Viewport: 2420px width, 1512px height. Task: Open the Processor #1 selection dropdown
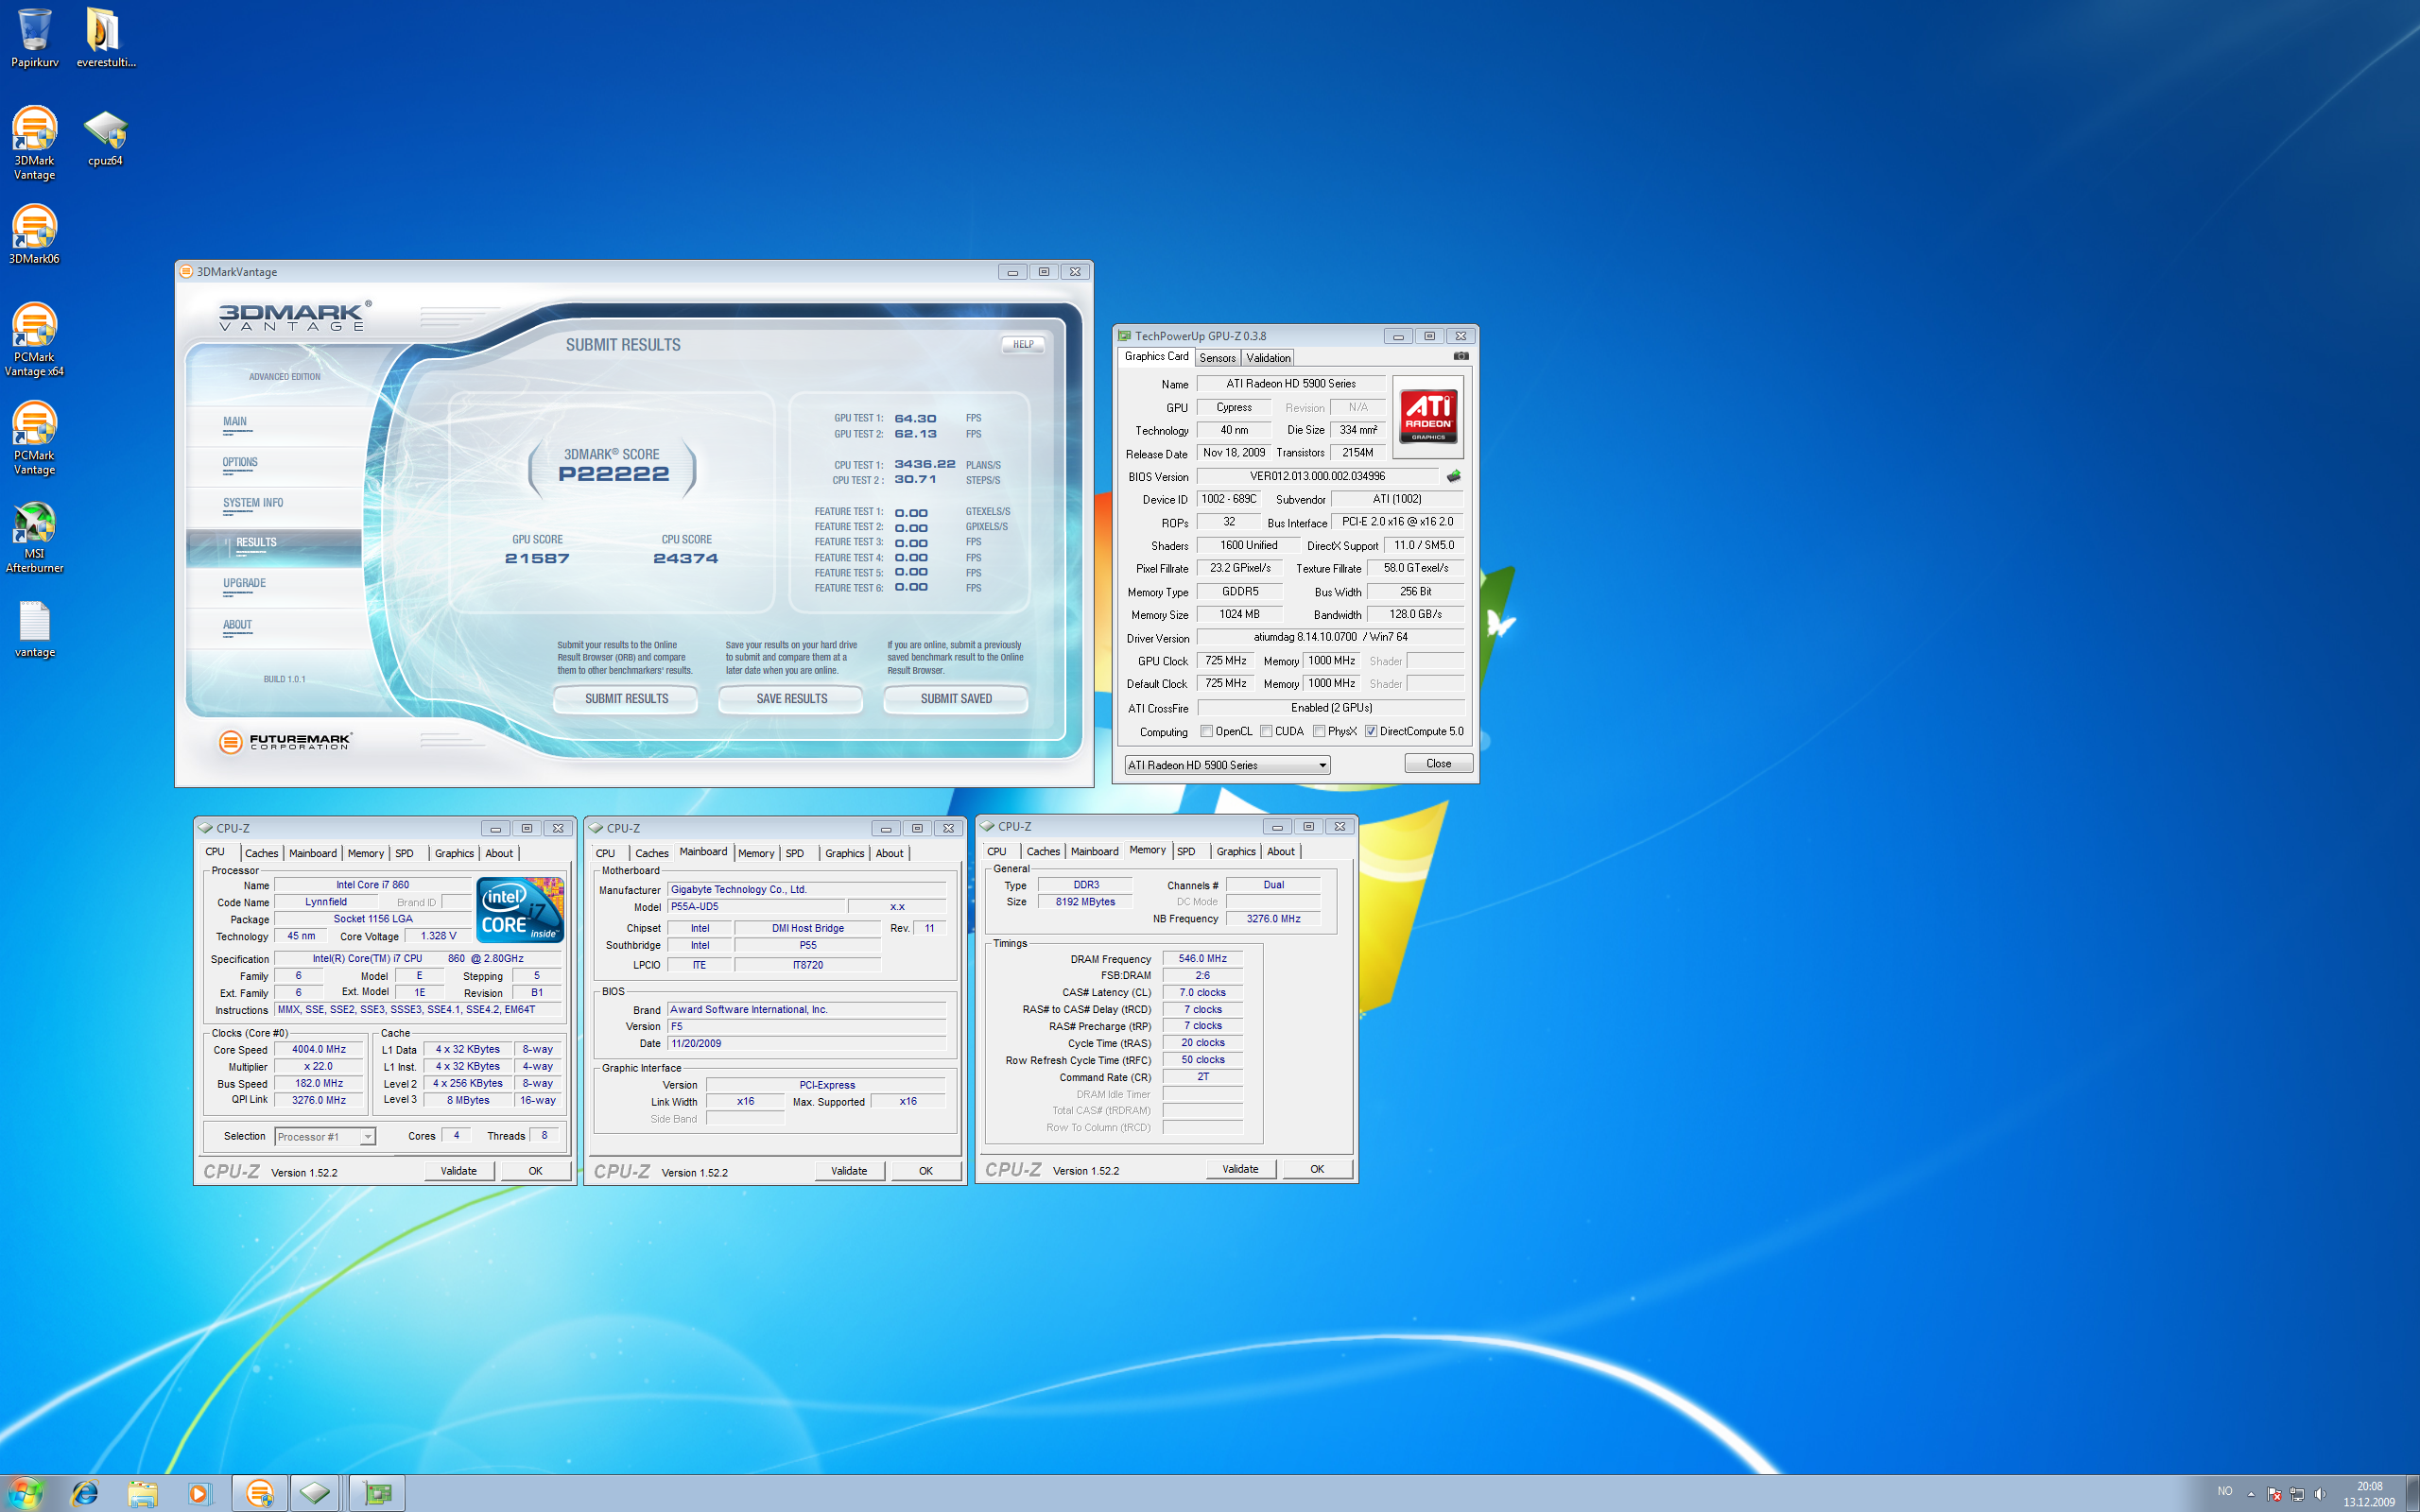325,1136
